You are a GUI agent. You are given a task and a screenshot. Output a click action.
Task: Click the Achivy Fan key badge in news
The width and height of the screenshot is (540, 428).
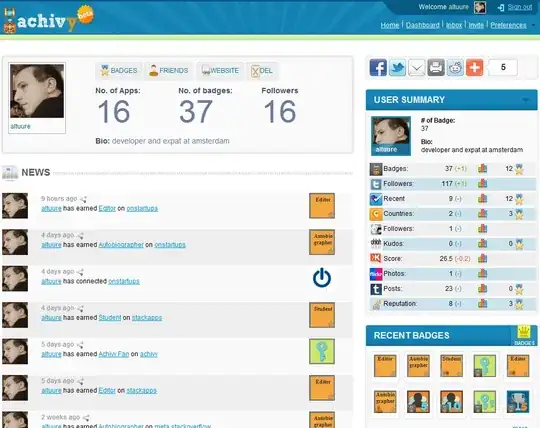tap(322, 352)
